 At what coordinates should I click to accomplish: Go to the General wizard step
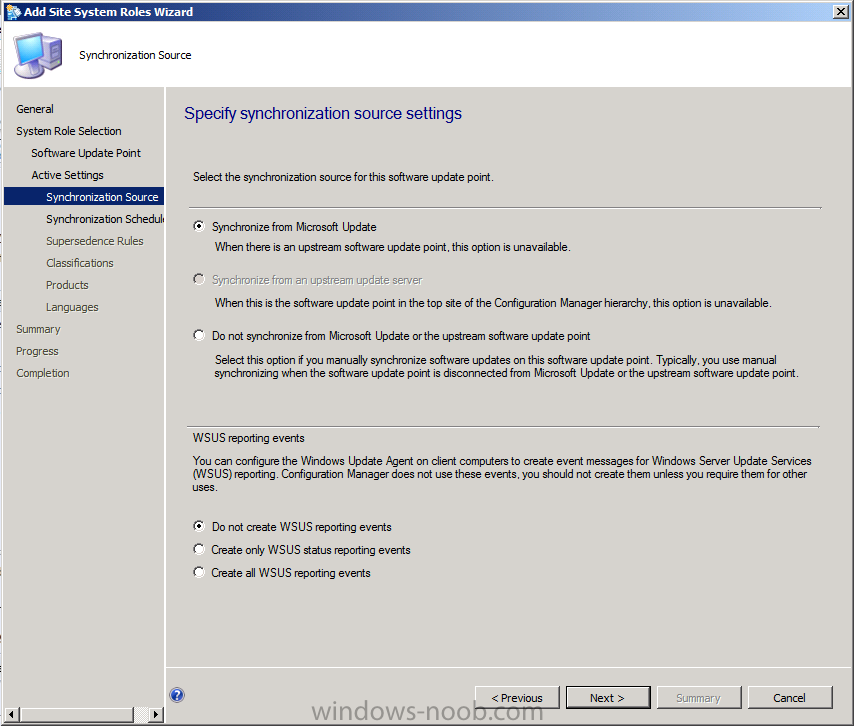tap(35, 109)
